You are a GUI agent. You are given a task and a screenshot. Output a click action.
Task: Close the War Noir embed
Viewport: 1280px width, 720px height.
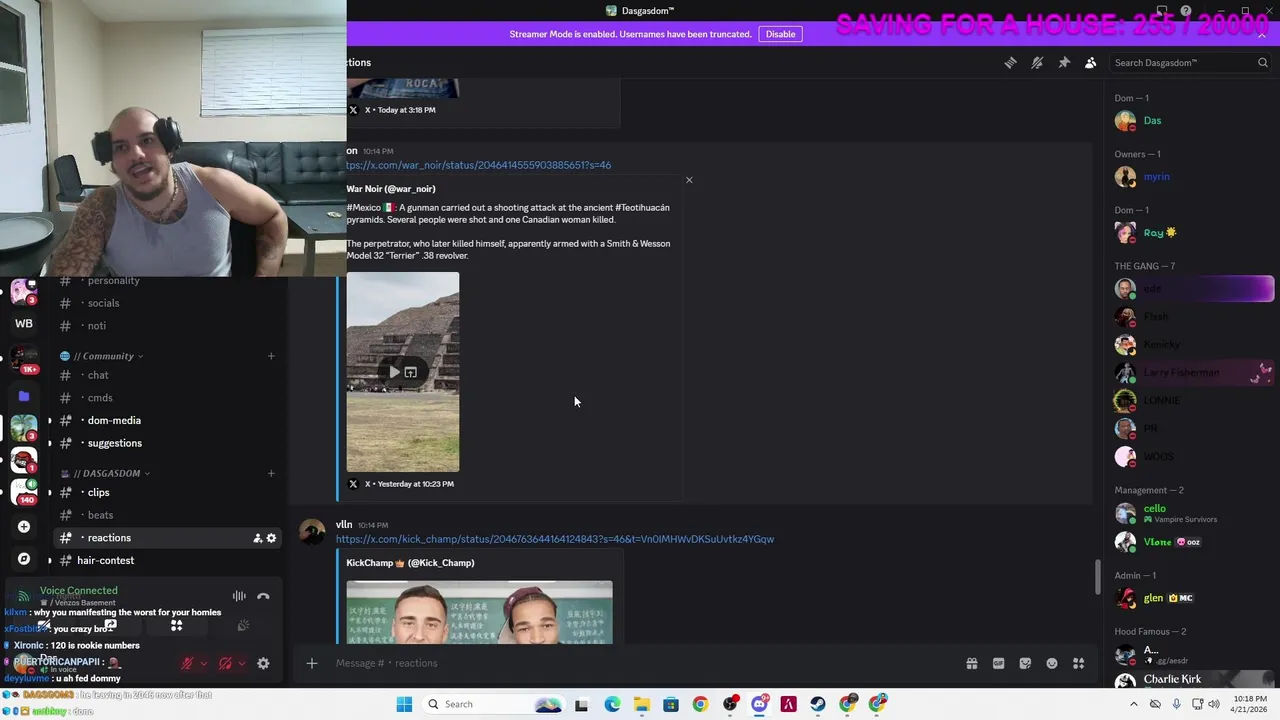coord(689,180)
